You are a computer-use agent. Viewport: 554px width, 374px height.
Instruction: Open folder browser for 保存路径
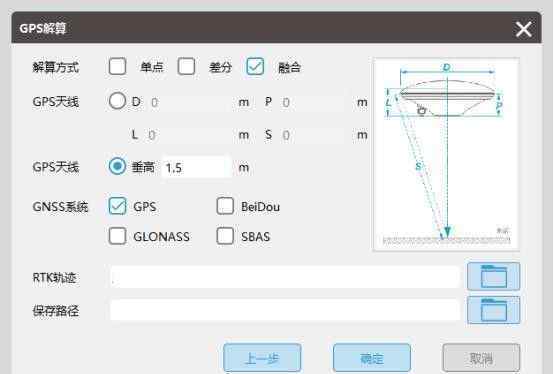(493, 310)
